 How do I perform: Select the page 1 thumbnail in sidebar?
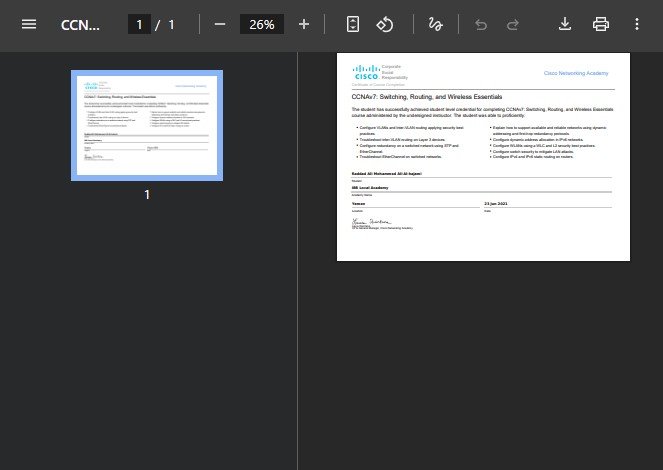(x=147, y=125)
